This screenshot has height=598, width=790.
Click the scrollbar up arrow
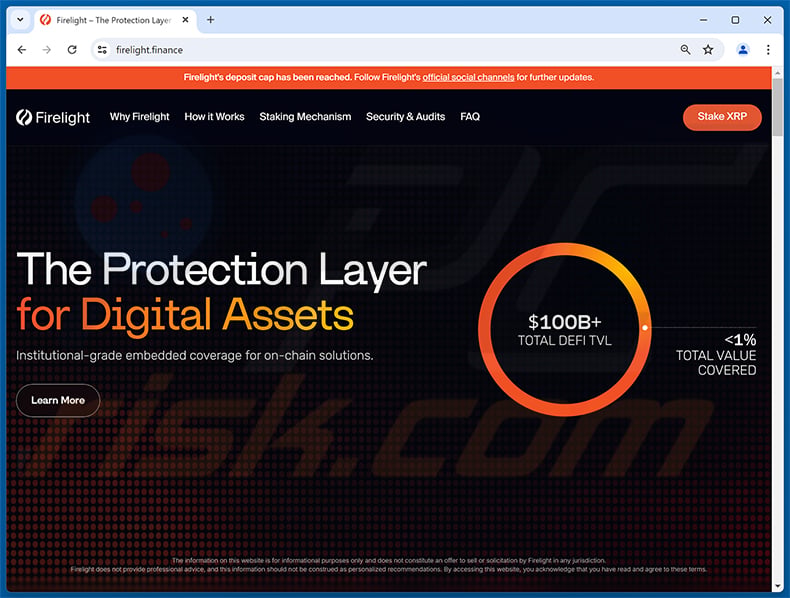click(777, 73)
